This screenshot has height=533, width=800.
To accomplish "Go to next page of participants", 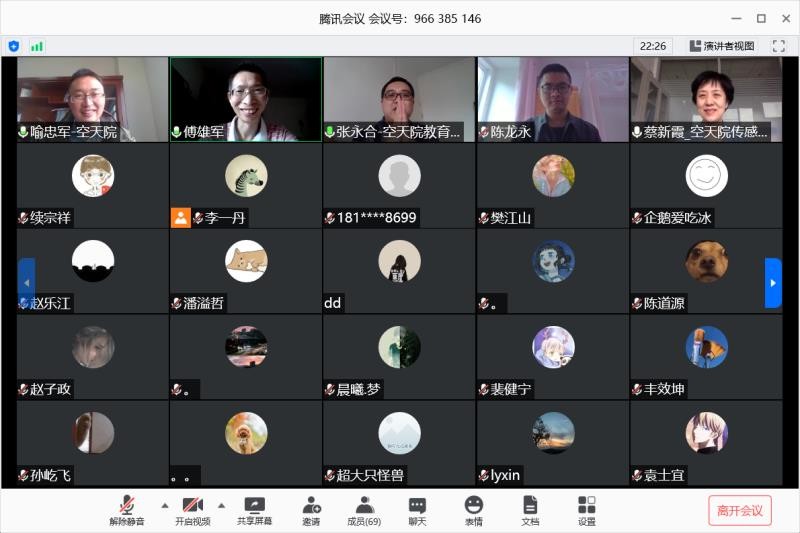I will click(773, 283).
